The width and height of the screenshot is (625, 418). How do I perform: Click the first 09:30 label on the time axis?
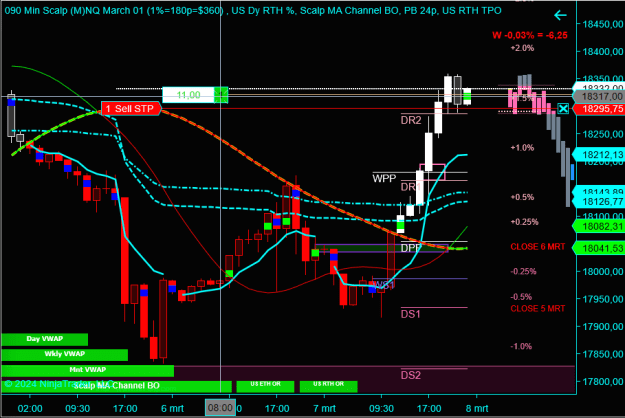(x=77, y=408)
